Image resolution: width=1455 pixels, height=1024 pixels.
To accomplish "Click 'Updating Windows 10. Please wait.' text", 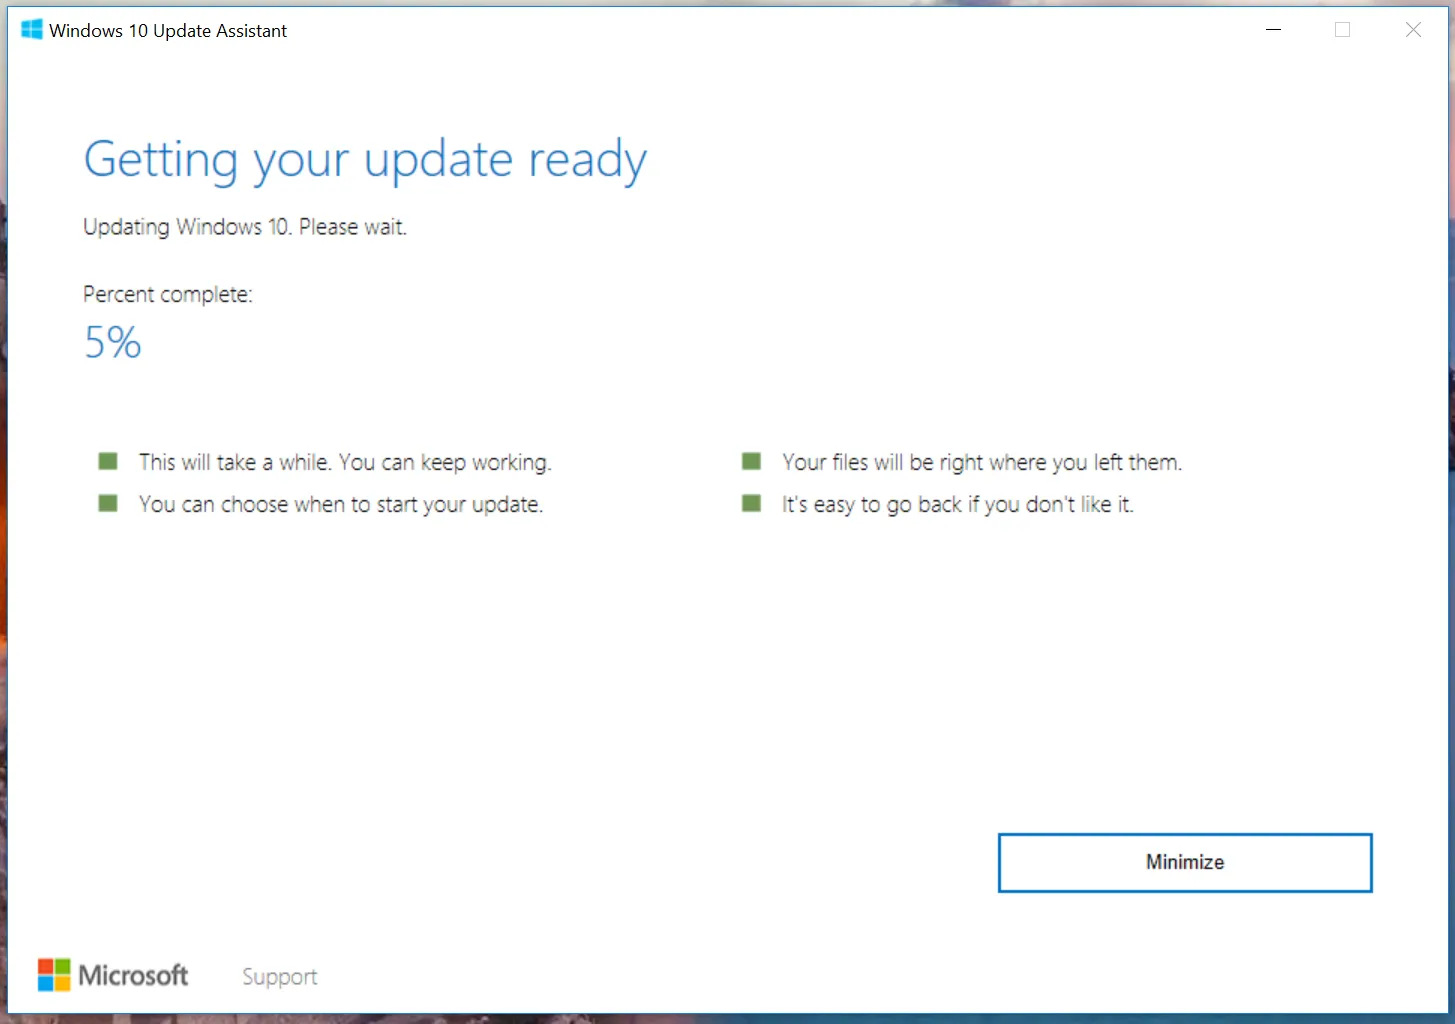I will (245, 227).
